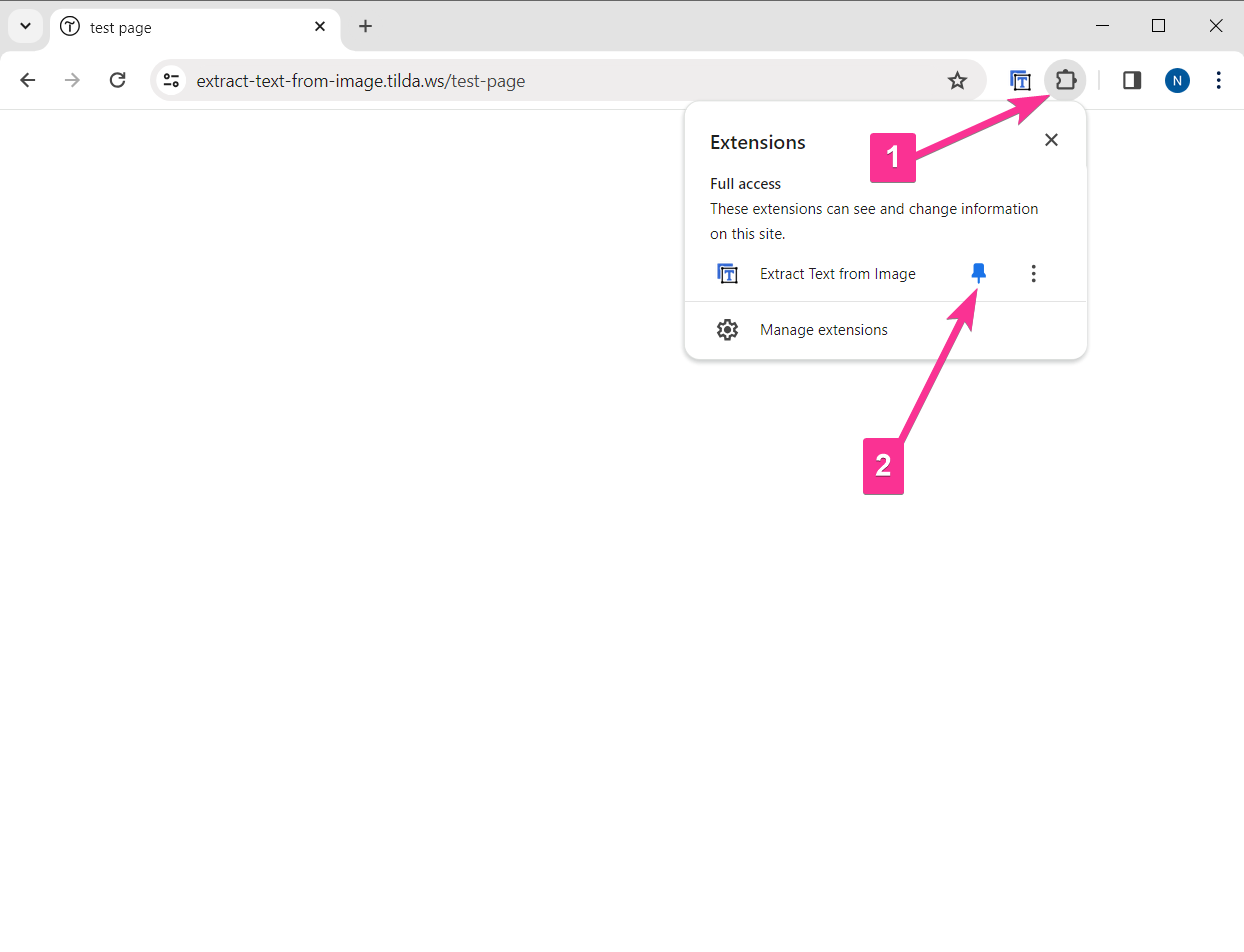1244x952 pixels.
Task: Open a new tab with plus button
Action: (x=365, y=27)
